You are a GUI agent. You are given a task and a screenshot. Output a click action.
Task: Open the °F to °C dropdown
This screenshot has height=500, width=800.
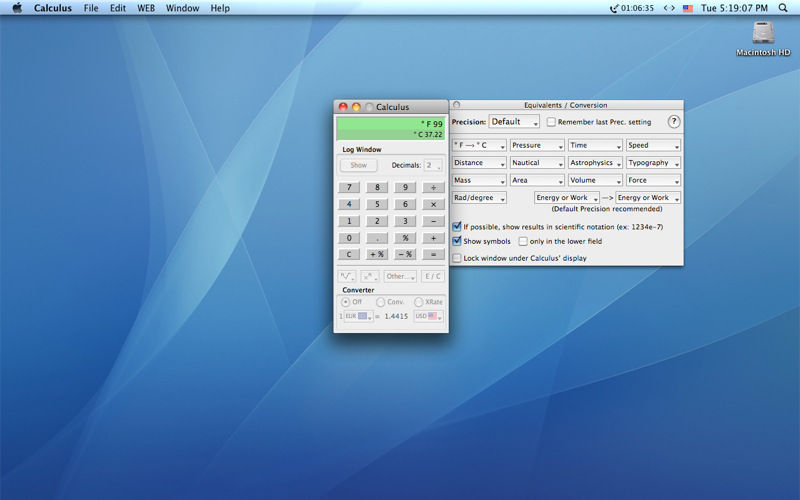[x=479, y=145]
